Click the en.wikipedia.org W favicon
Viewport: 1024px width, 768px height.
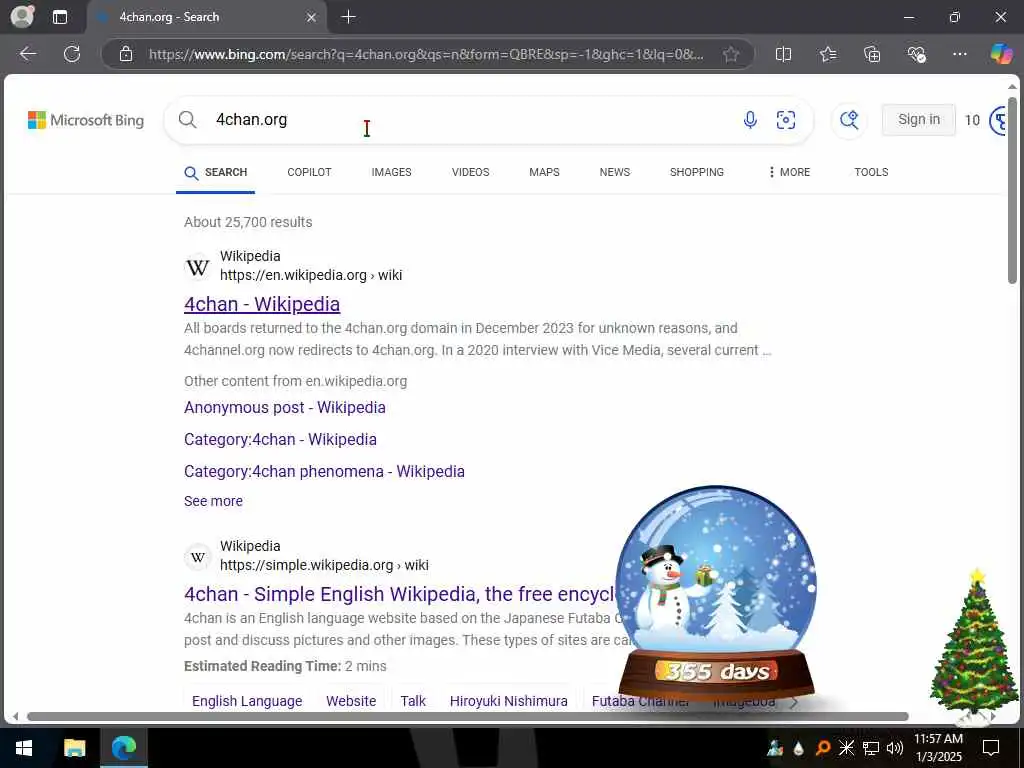pyautogui.click(x=198, y=266)
